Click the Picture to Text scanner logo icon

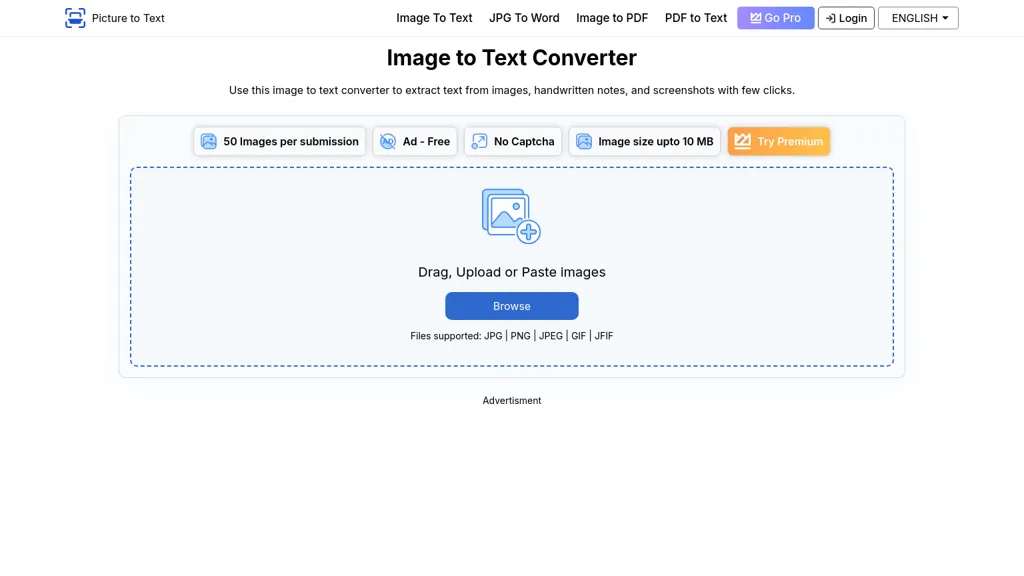[x=75, y=18]
